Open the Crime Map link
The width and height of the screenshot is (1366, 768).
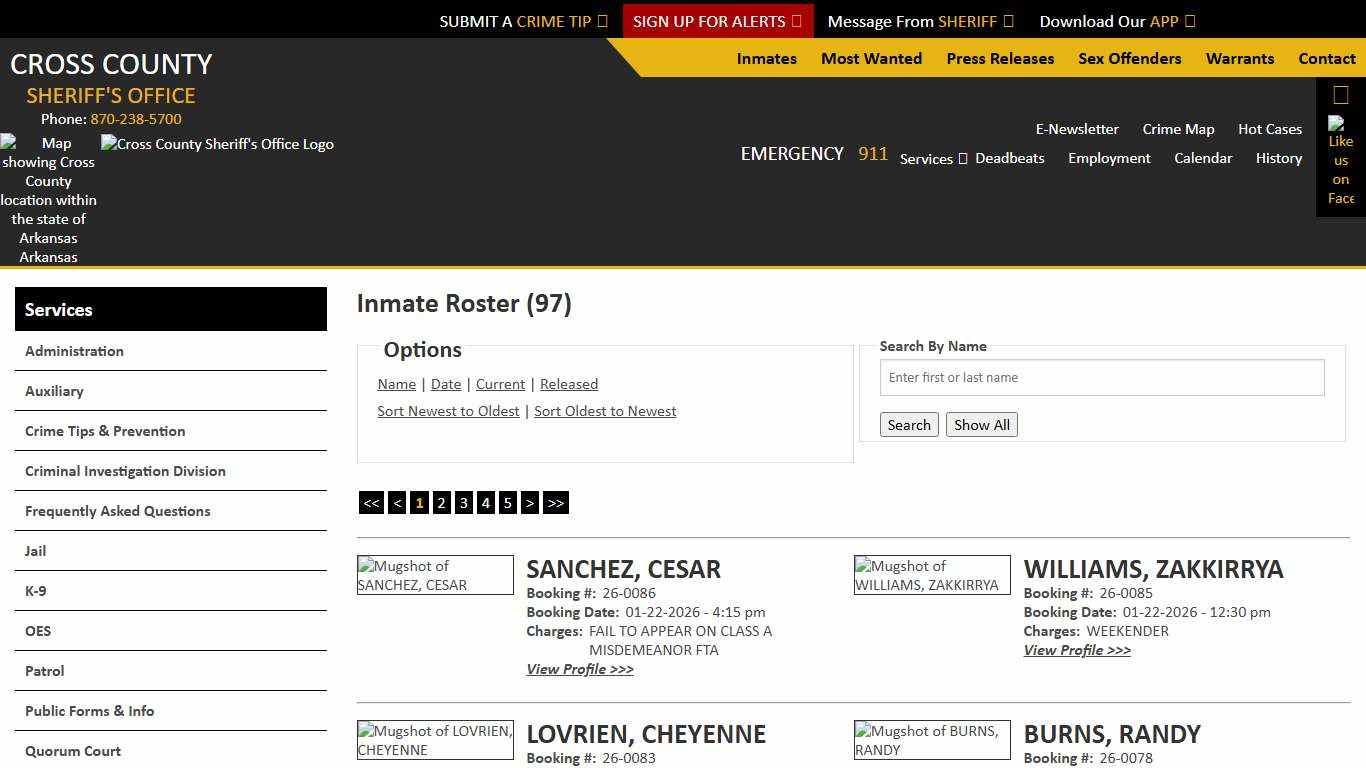tap(1178, 129)
